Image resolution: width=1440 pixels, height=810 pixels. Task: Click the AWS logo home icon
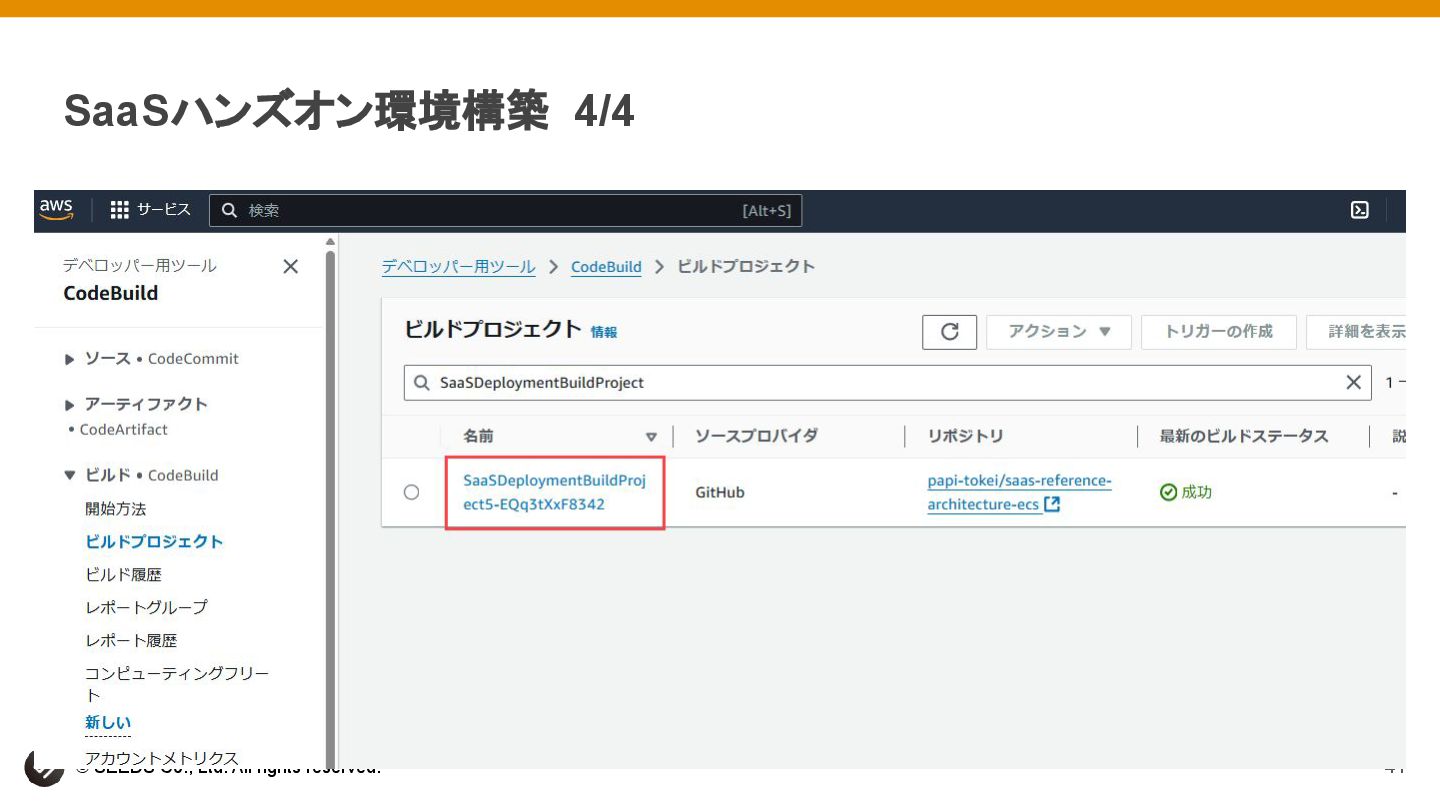(x=57, y=209)
